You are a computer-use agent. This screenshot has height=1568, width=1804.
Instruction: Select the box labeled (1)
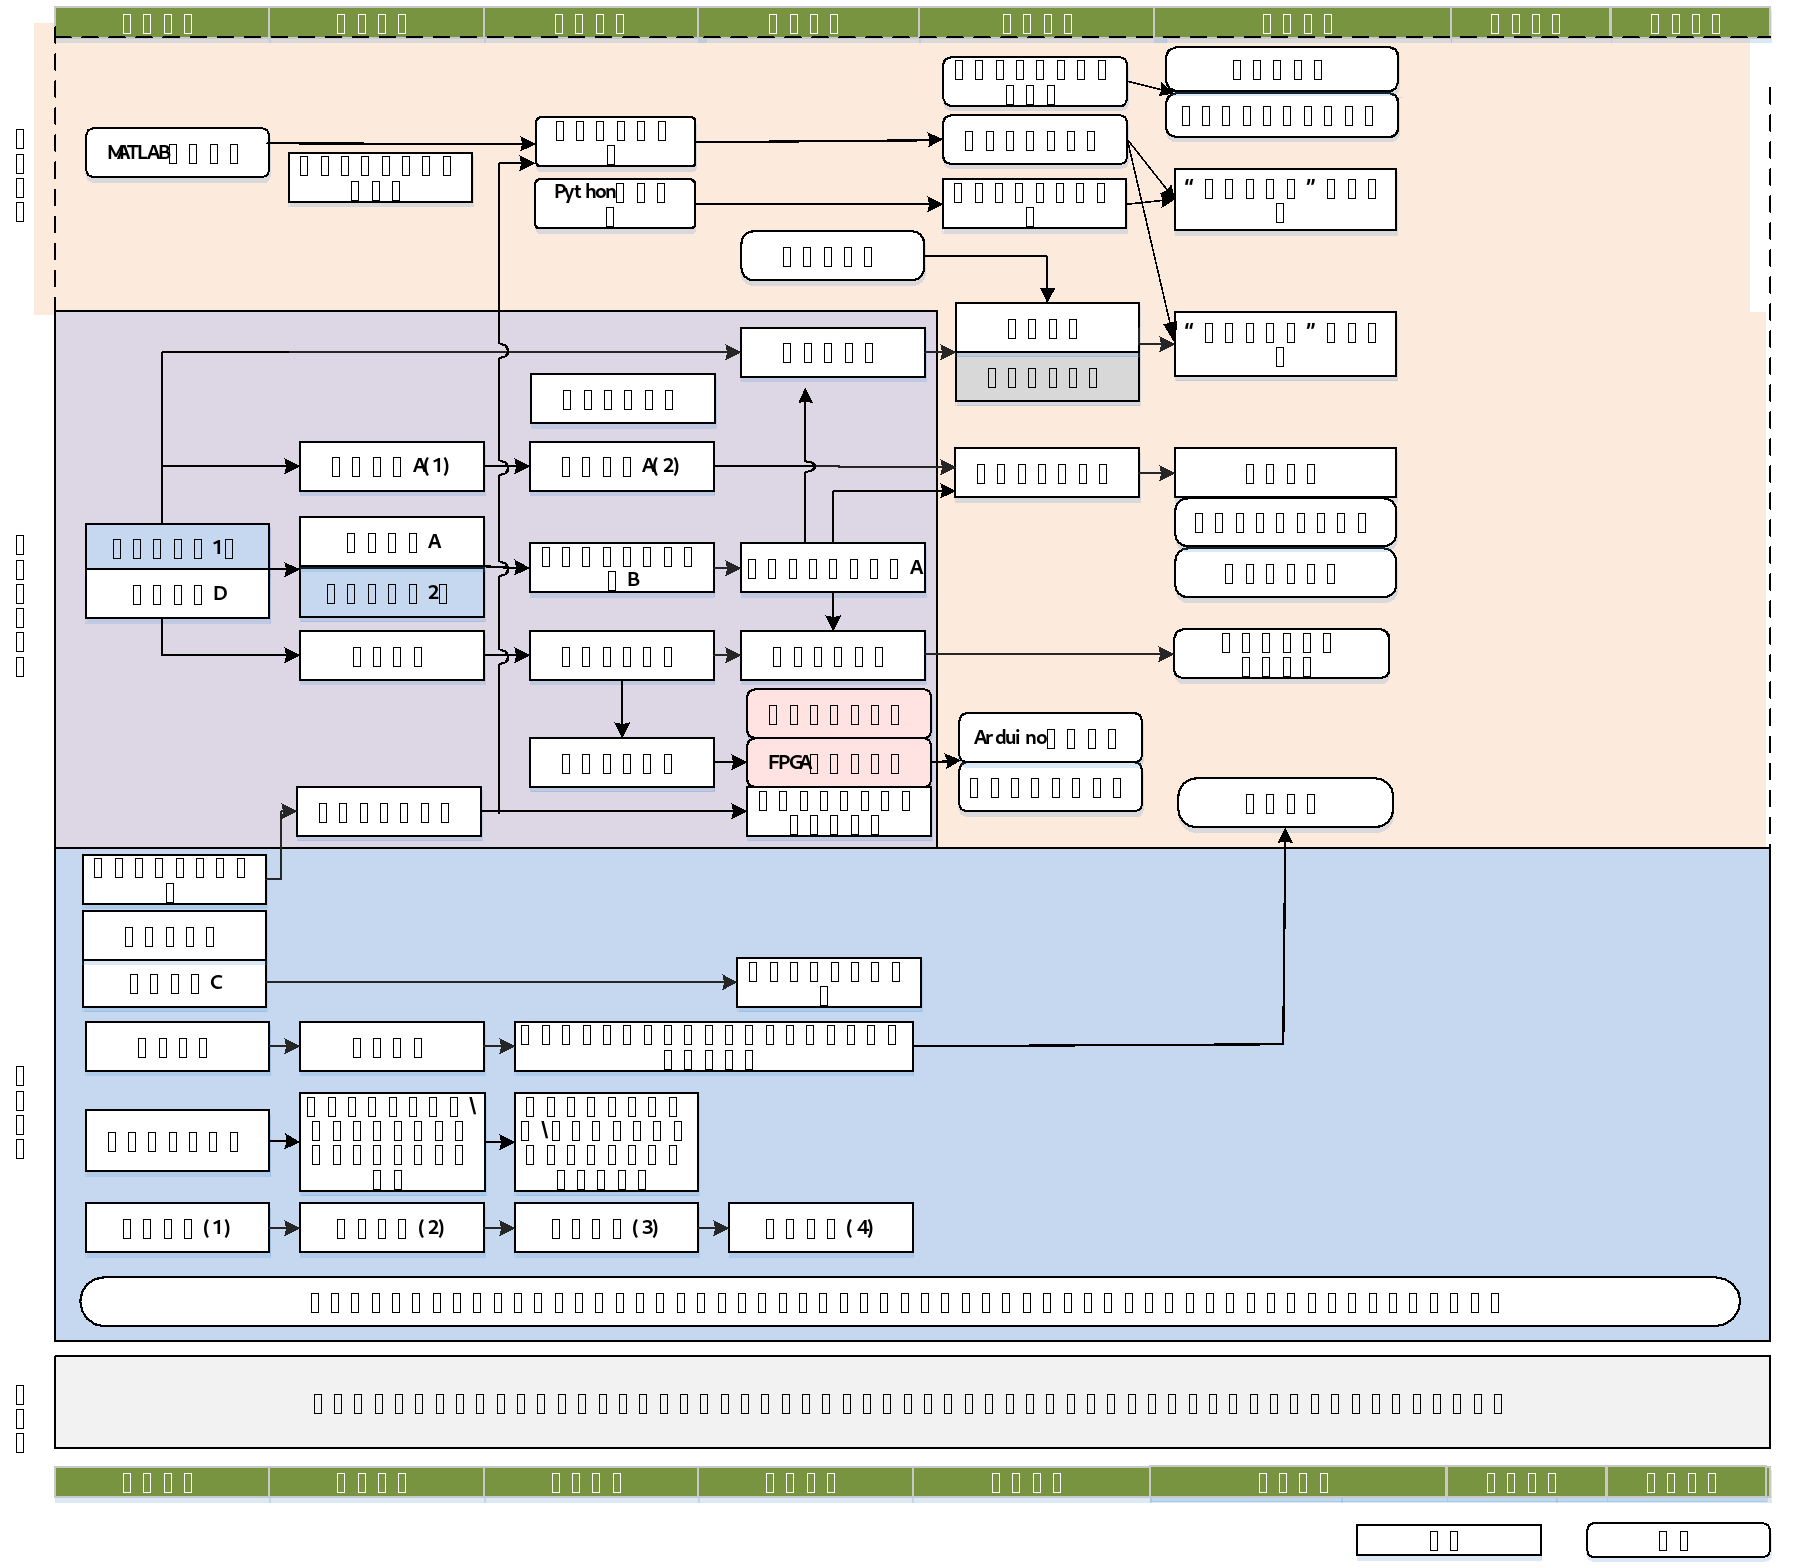tap(177, 1228)
